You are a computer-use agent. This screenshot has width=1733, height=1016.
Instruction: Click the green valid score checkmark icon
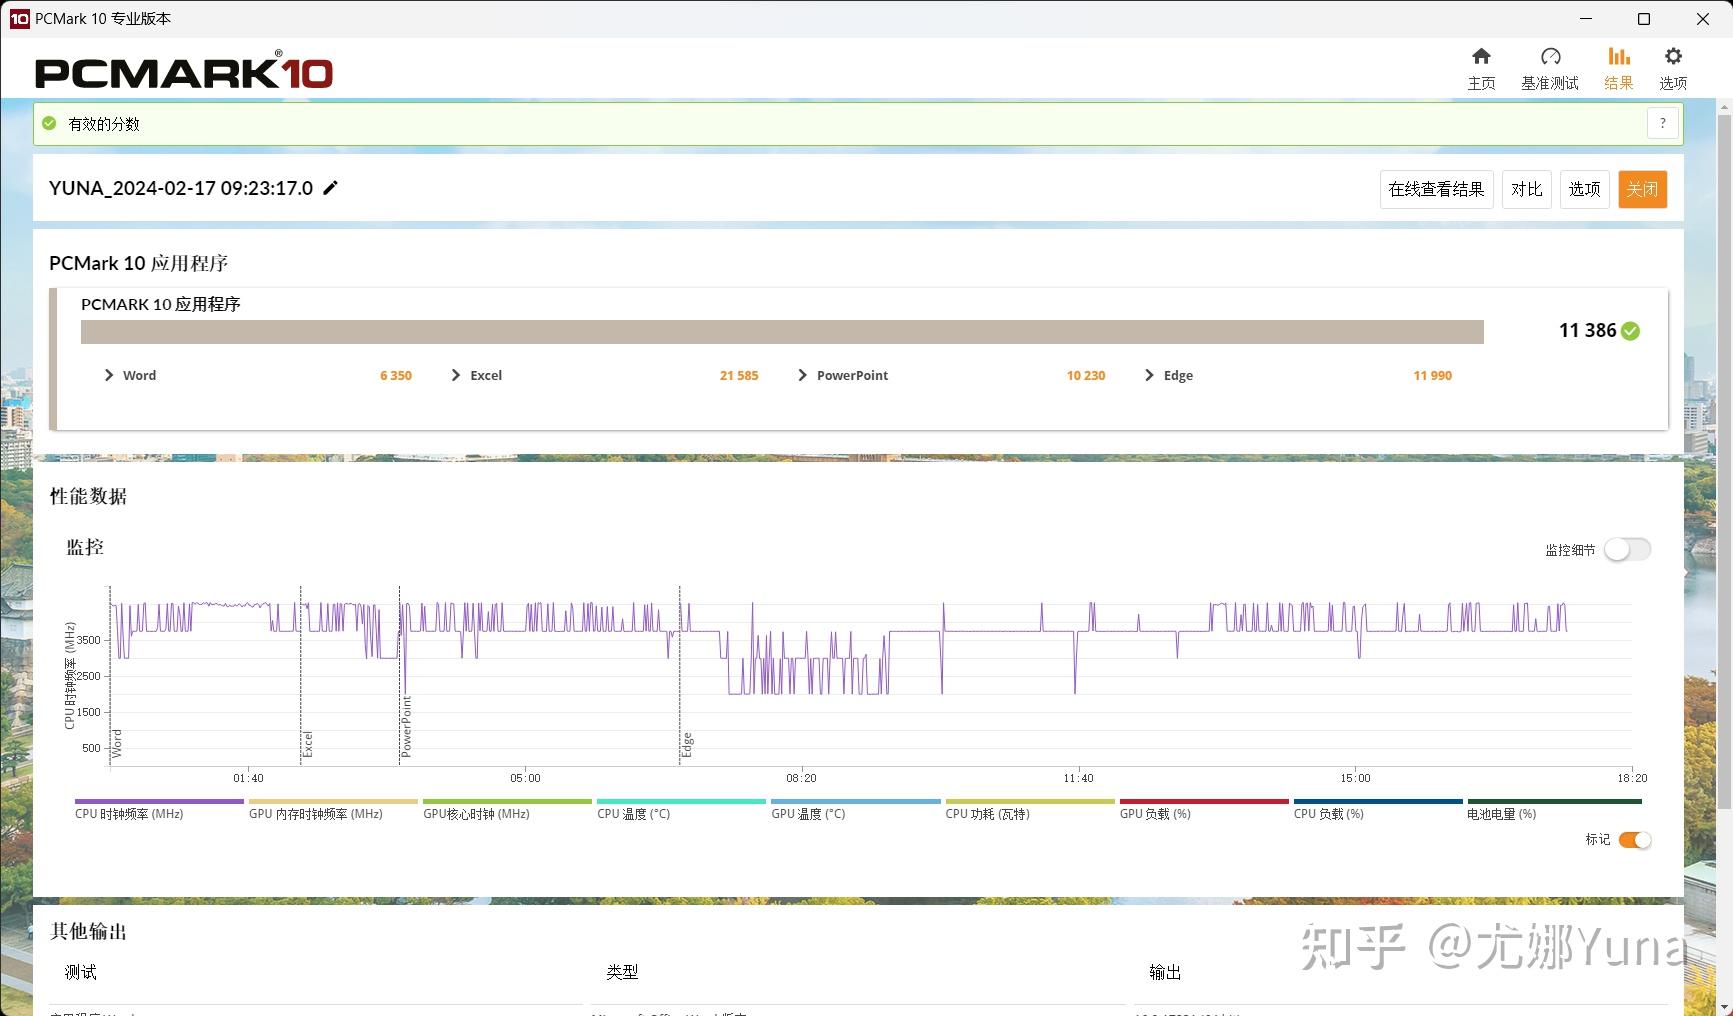click(x=49, y=123)
